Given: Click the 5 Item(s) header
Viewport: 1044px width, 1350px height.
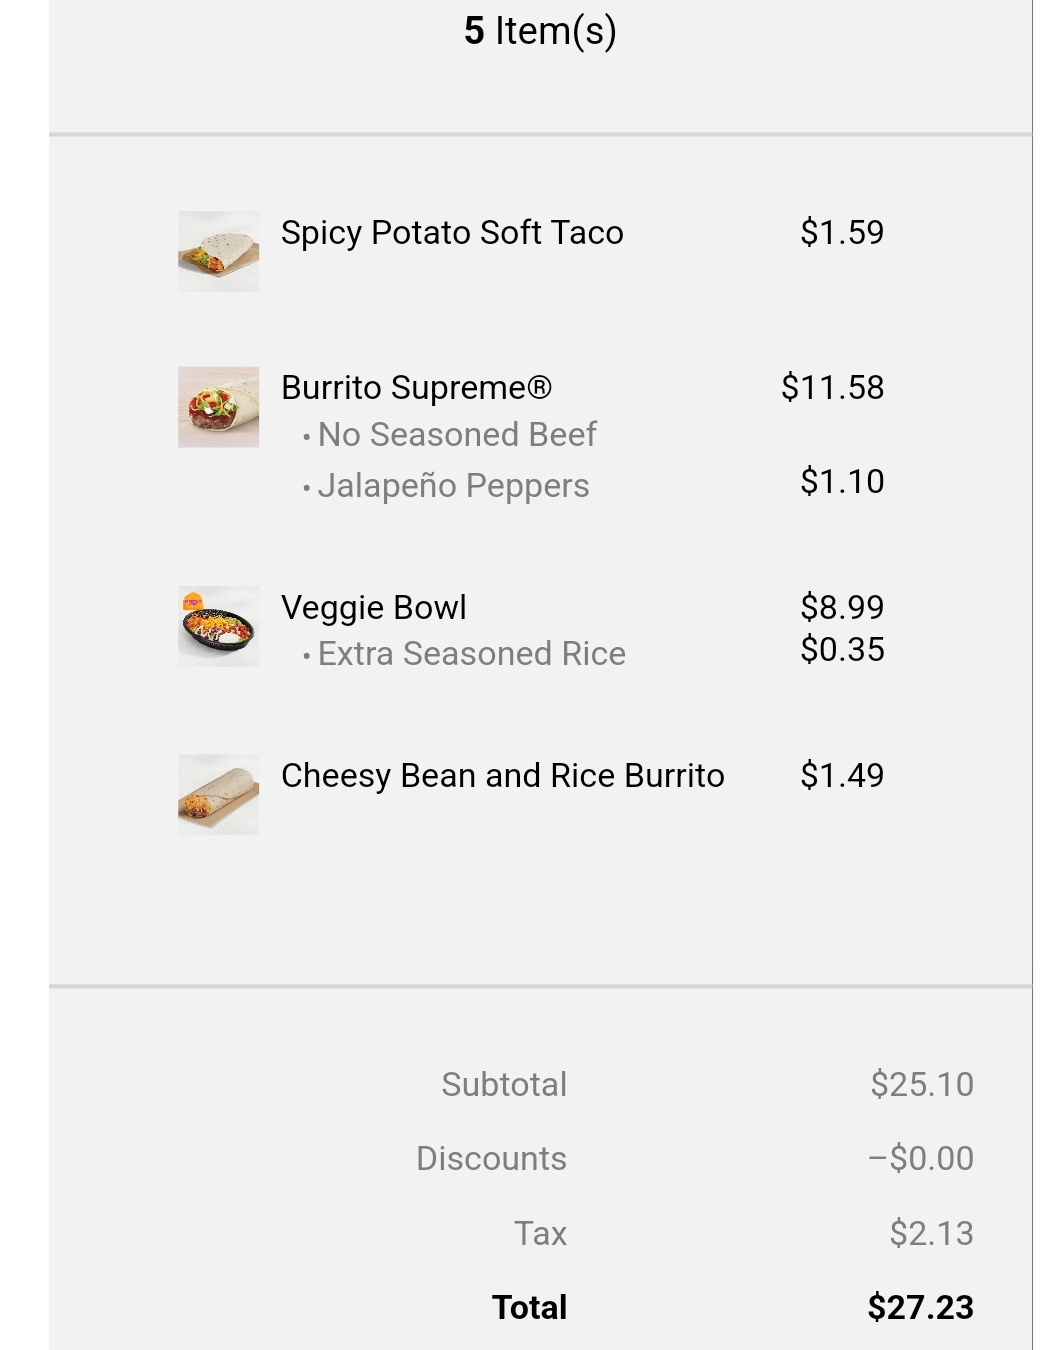Looking at the screenshot, I should [540, 31].
